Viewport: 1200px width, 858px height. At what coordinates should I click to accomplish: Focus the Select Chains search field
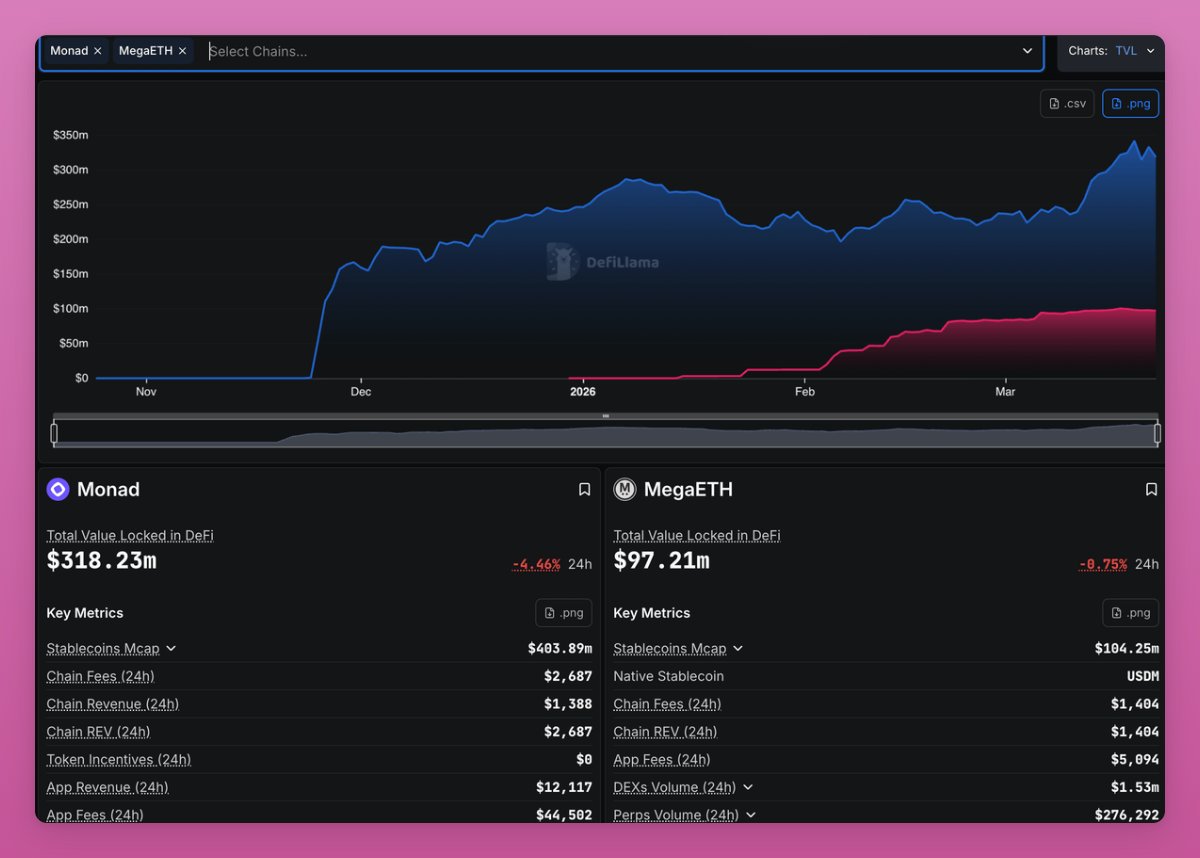coord(600,51)
